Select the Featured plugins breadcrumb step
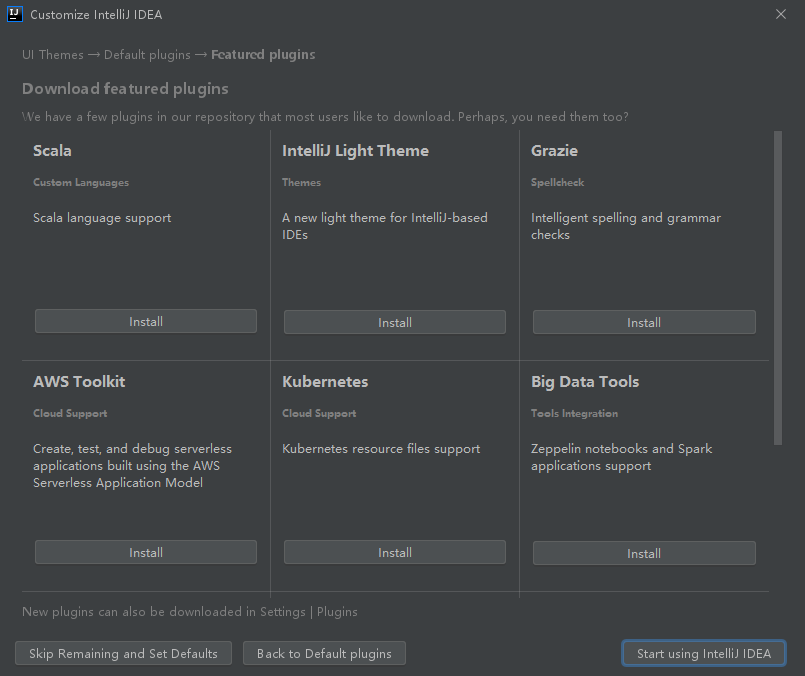Viewport: 805px width, 676px height. tap(263, 55)
